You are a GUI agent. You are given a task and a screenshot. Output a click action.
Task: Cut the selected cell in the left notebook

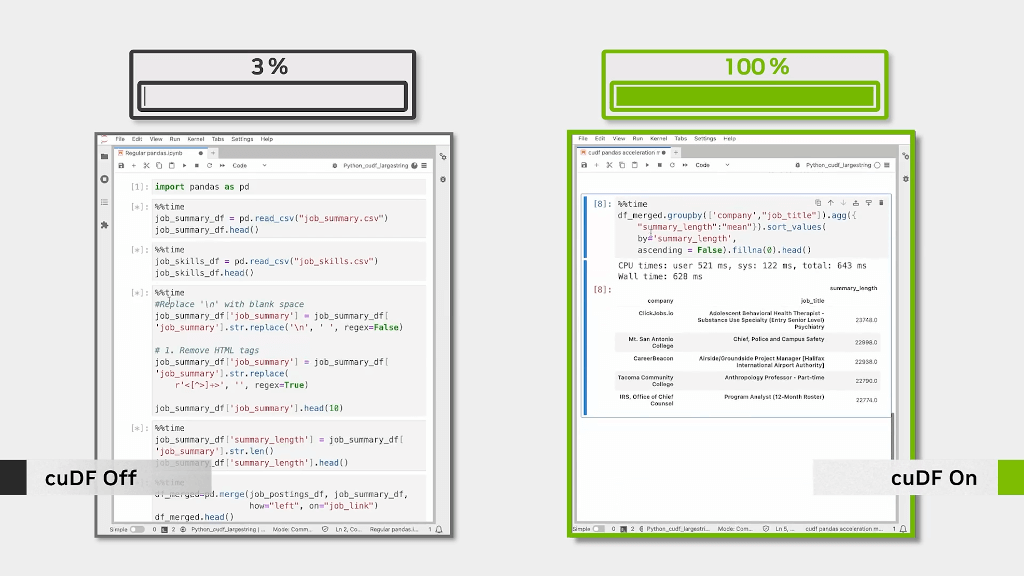(x=146, y=165)
